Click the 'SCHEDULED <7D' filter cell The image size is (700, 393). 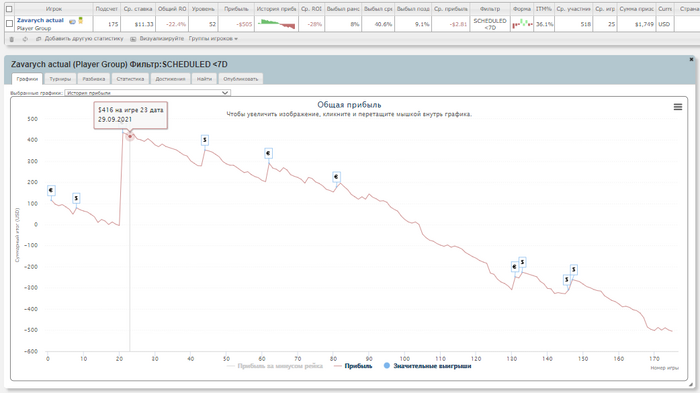click(x=490, y=24)
